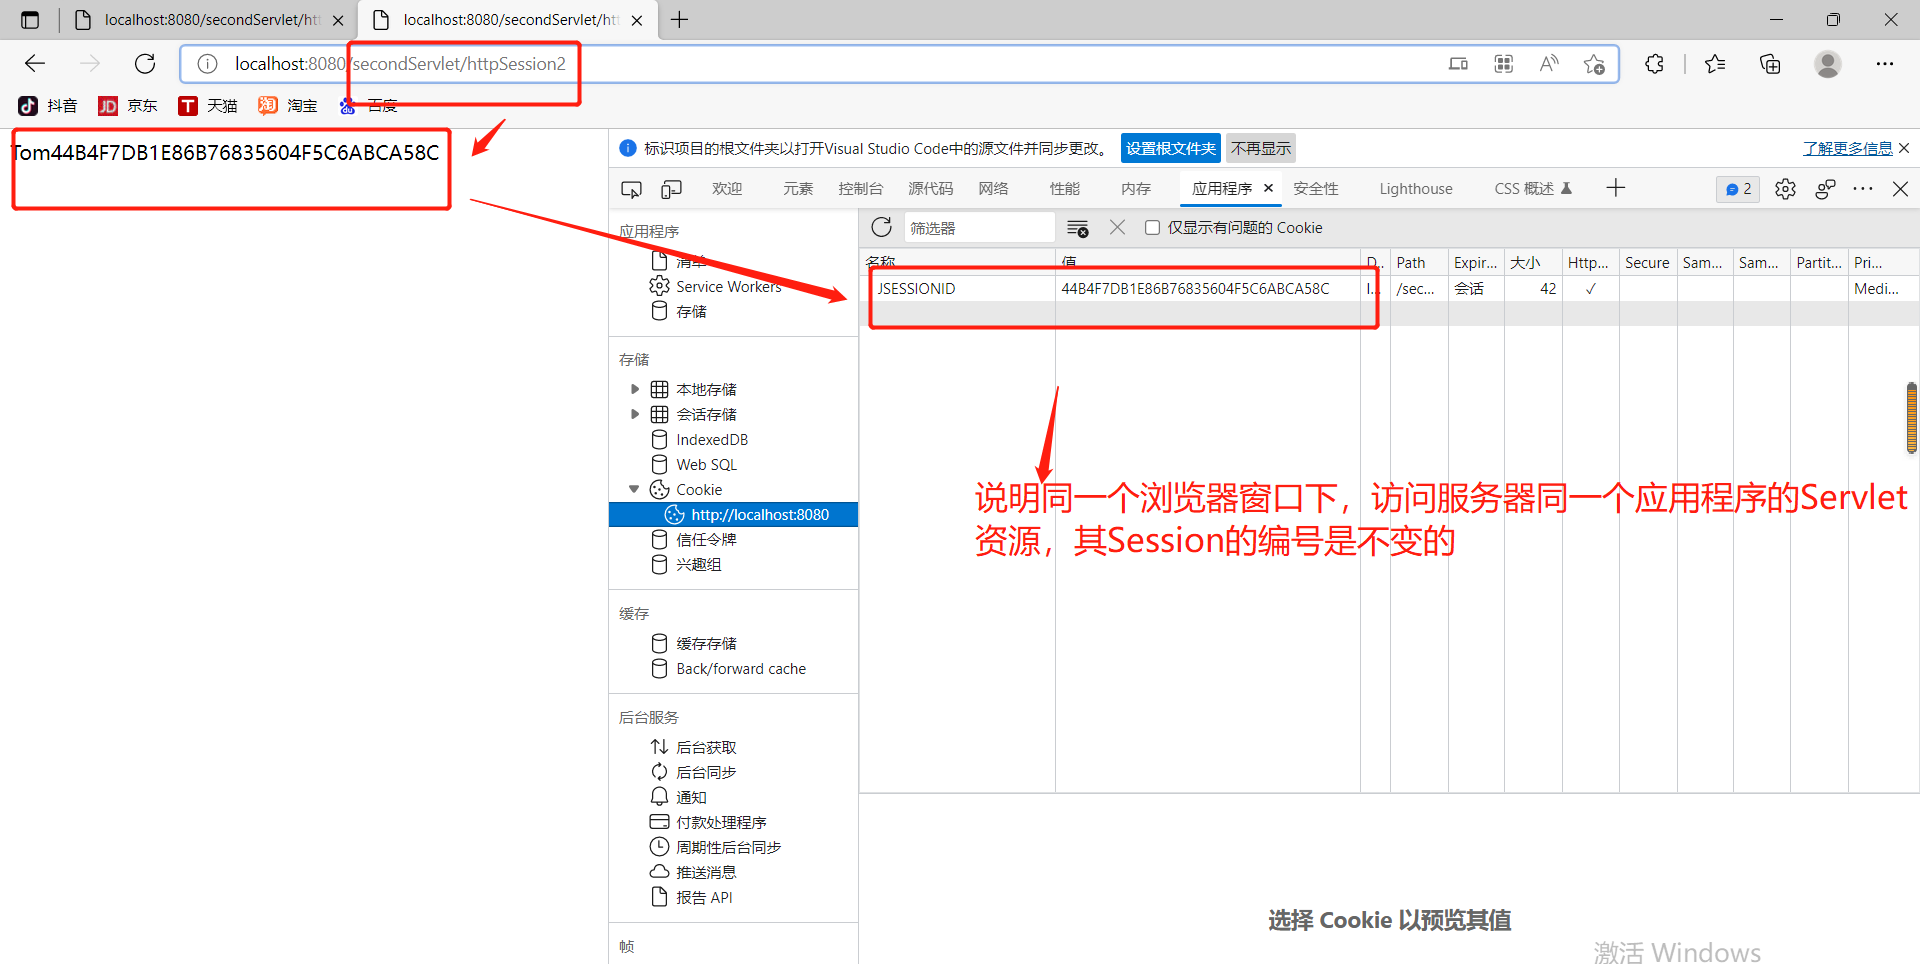Switch to the 性能 DevTools tab
Viewport: 1920px width, 964px height.
(1065, 189)
